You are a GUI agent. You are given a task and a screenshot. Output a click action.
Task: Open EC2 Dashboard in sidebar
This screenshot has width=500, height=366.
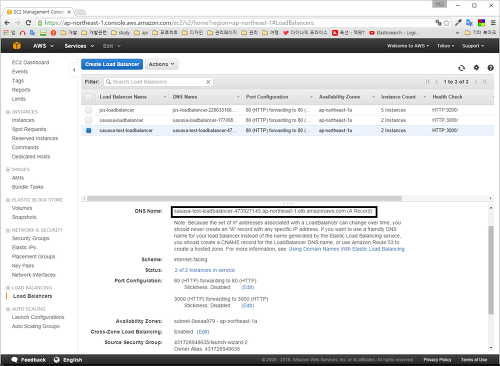pos(30,62)
